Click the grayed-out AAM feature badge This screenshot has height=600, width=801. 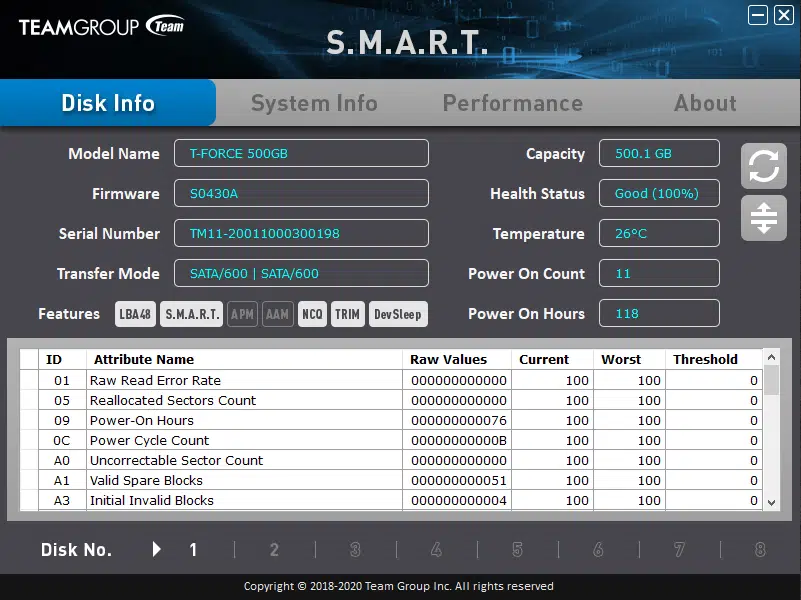[x=277, y=314]
